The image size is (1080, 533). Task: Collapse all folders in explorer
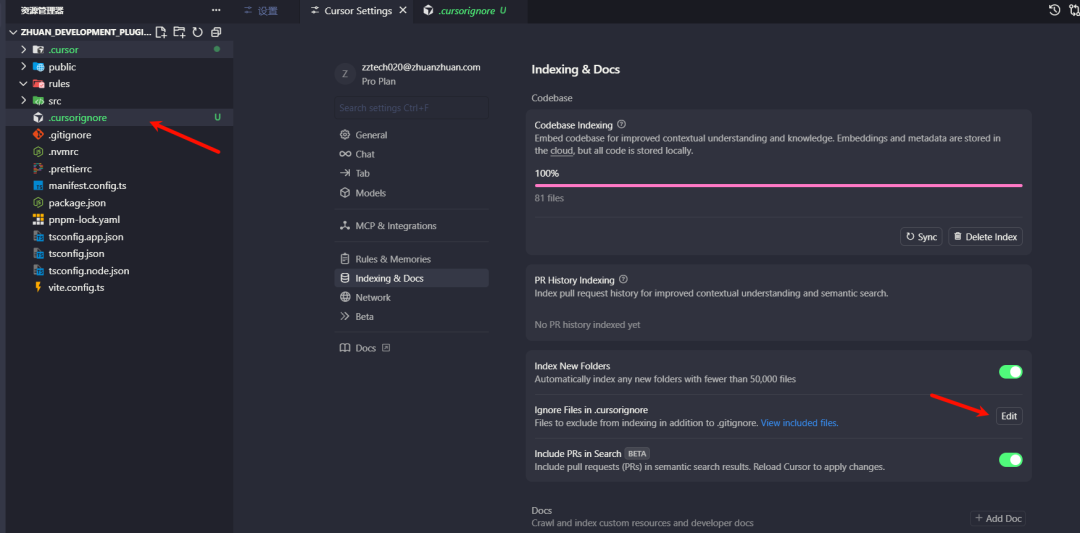(x=215, y=32)
